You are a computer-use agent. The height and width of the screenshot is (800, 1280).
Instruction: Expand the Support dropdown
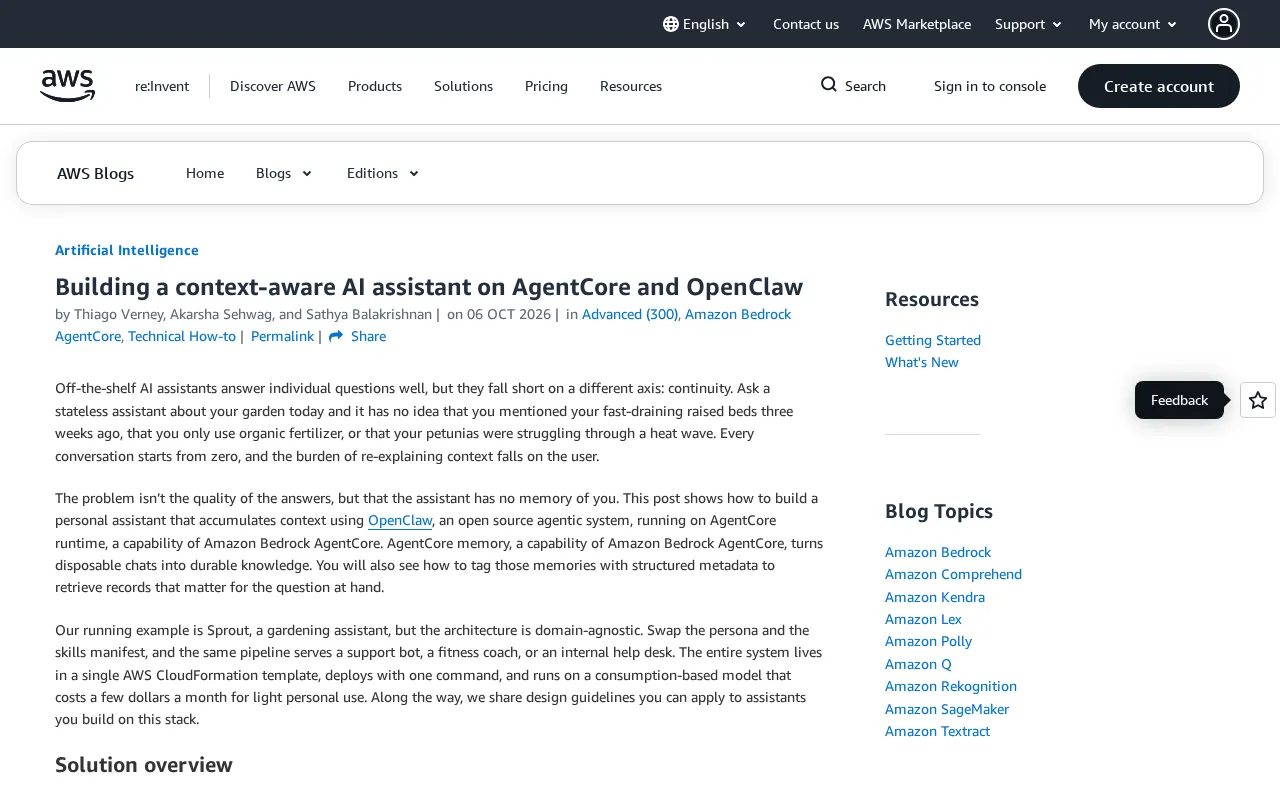[x=1029, y=24]
